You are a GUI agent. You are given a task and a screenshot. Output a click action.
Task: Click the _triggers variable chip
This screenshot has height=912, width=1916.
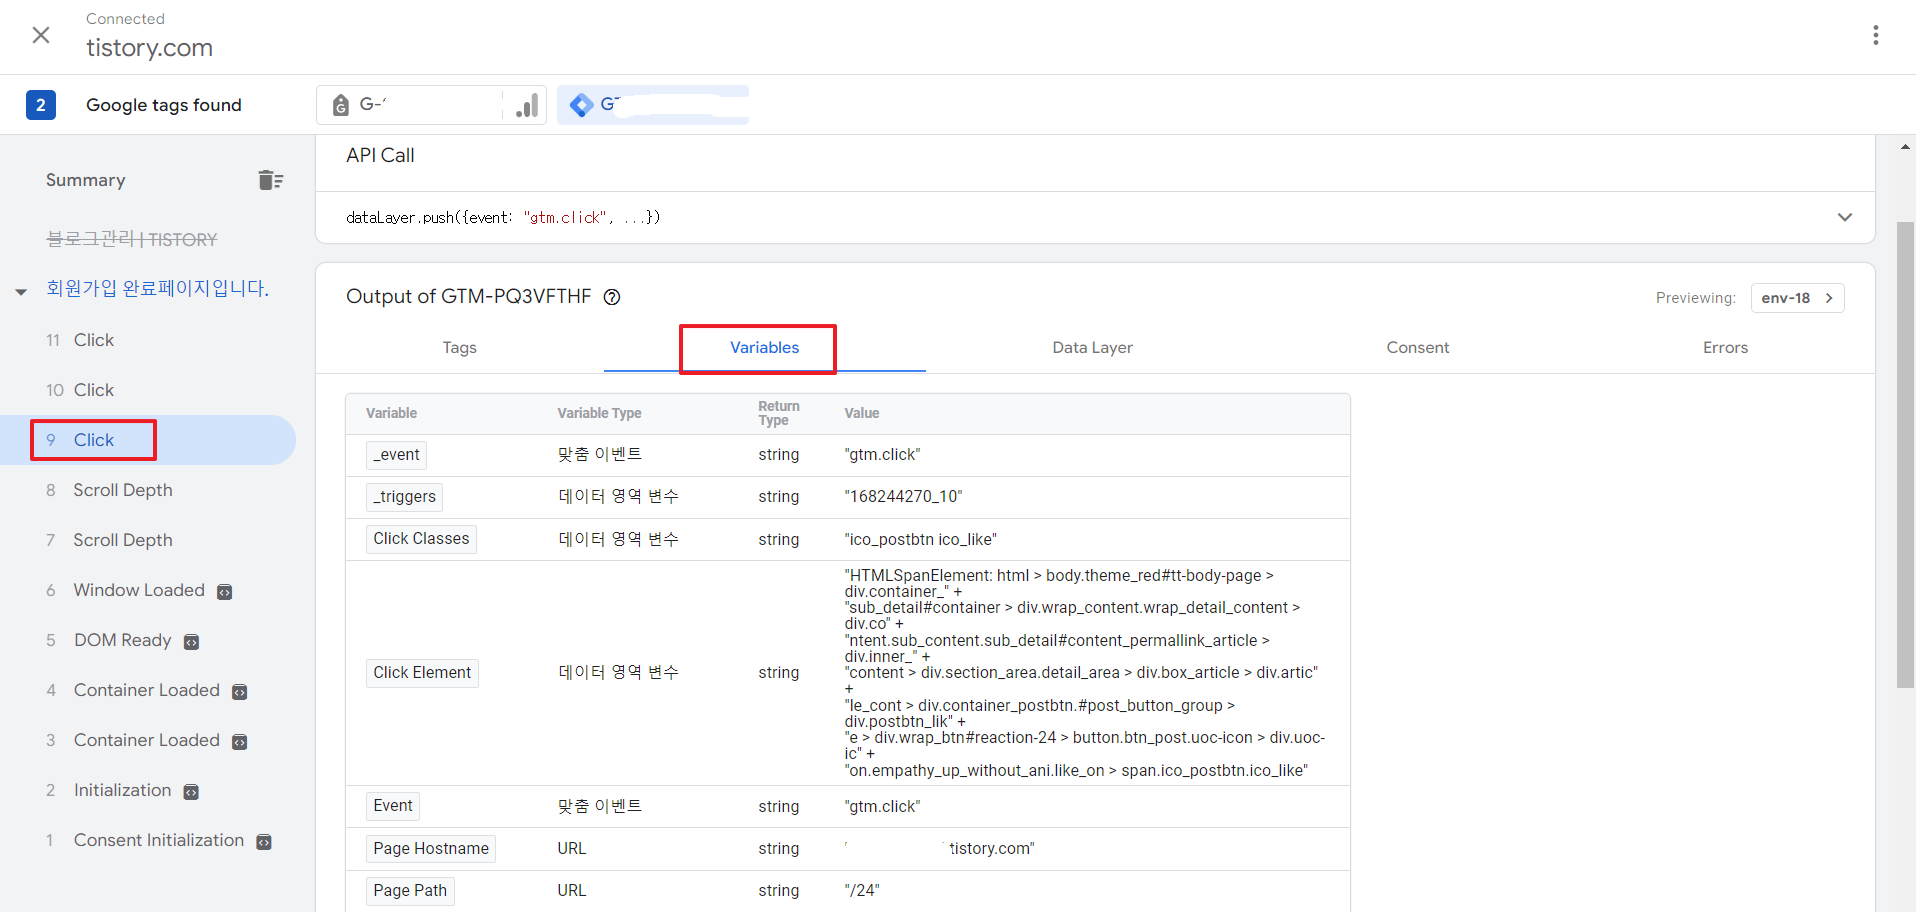[404, 497]
